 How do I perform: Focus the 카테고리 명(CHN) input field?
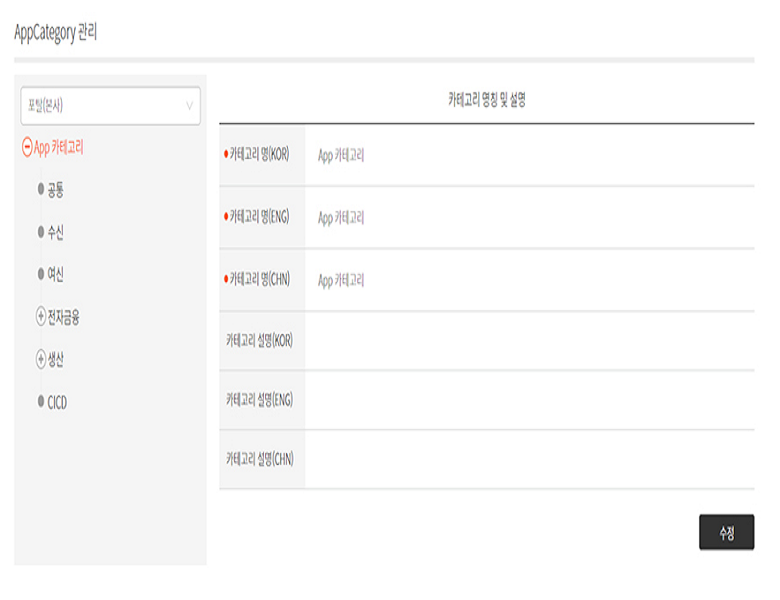pos(528,281)
